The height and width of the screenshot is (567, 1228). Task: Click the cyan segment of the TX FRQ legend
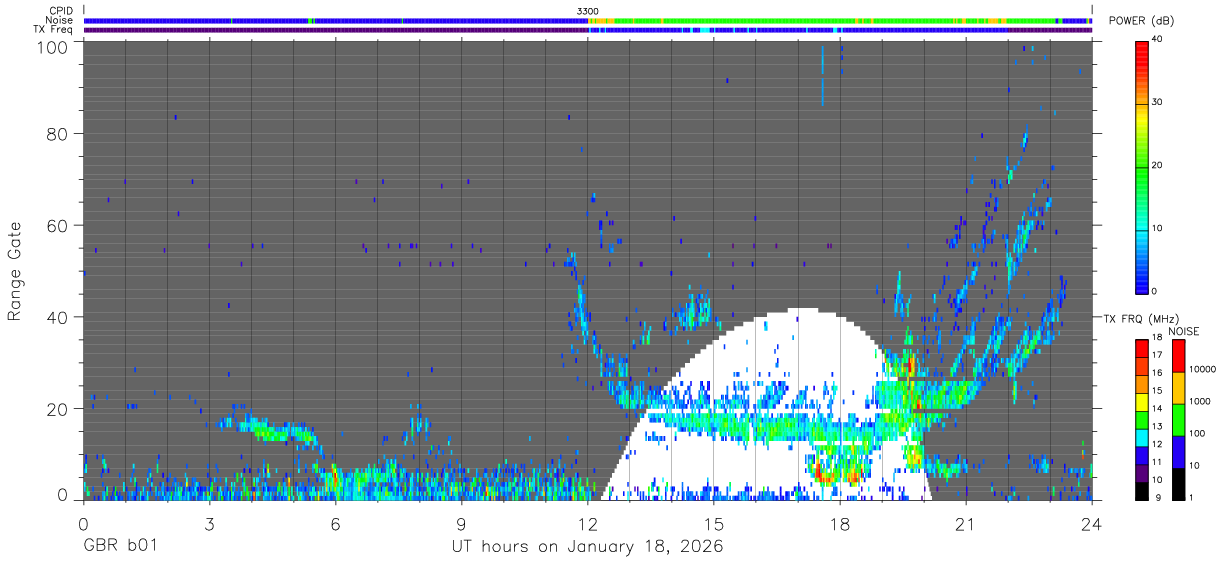click(1142, 437)
